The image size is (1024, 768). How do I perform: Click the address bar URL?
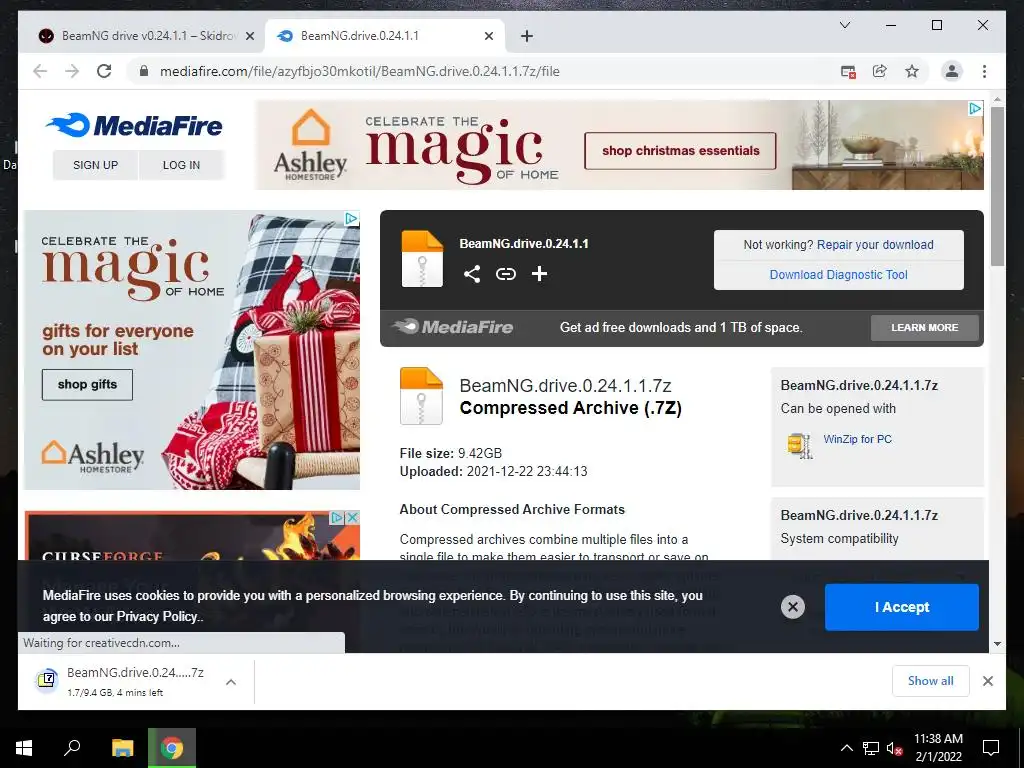(x=360, y=71)
